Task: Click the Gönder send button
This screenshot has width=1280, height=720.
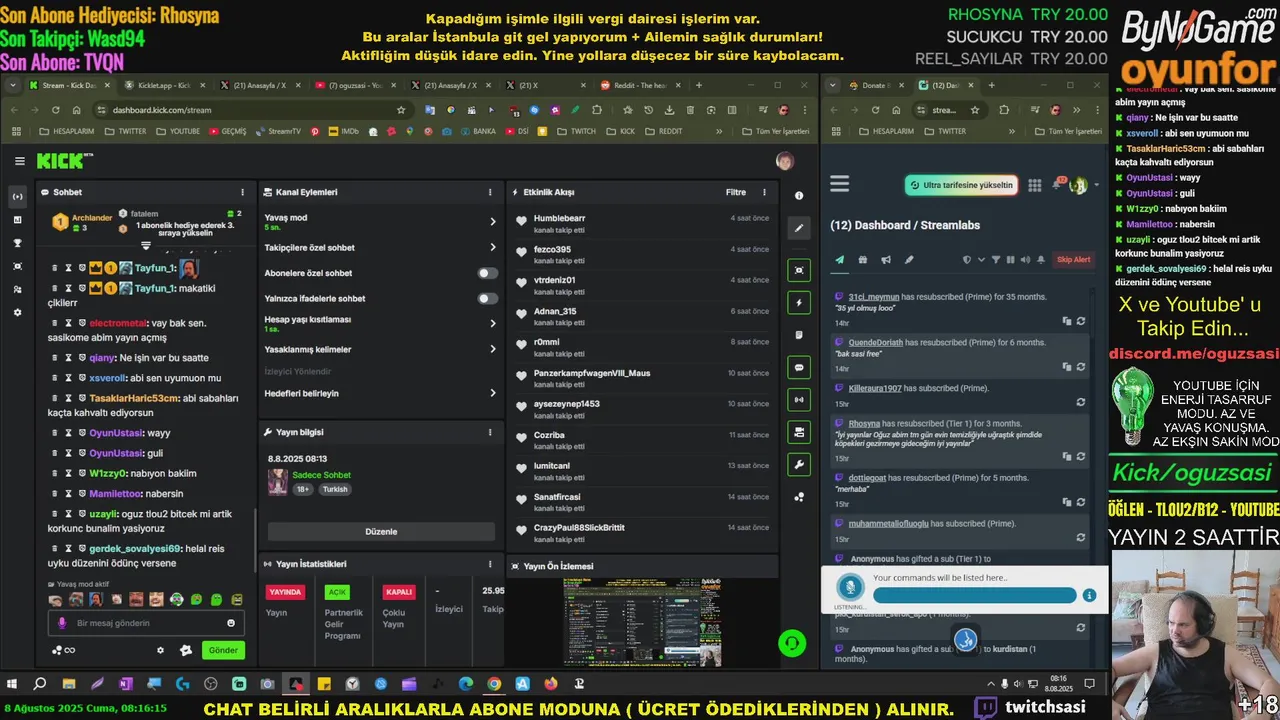Action: (223, 650)
